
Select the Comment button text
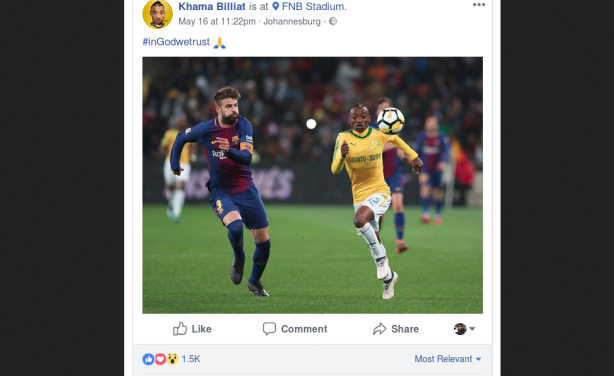pyautogui.click(x=304, y=329)
